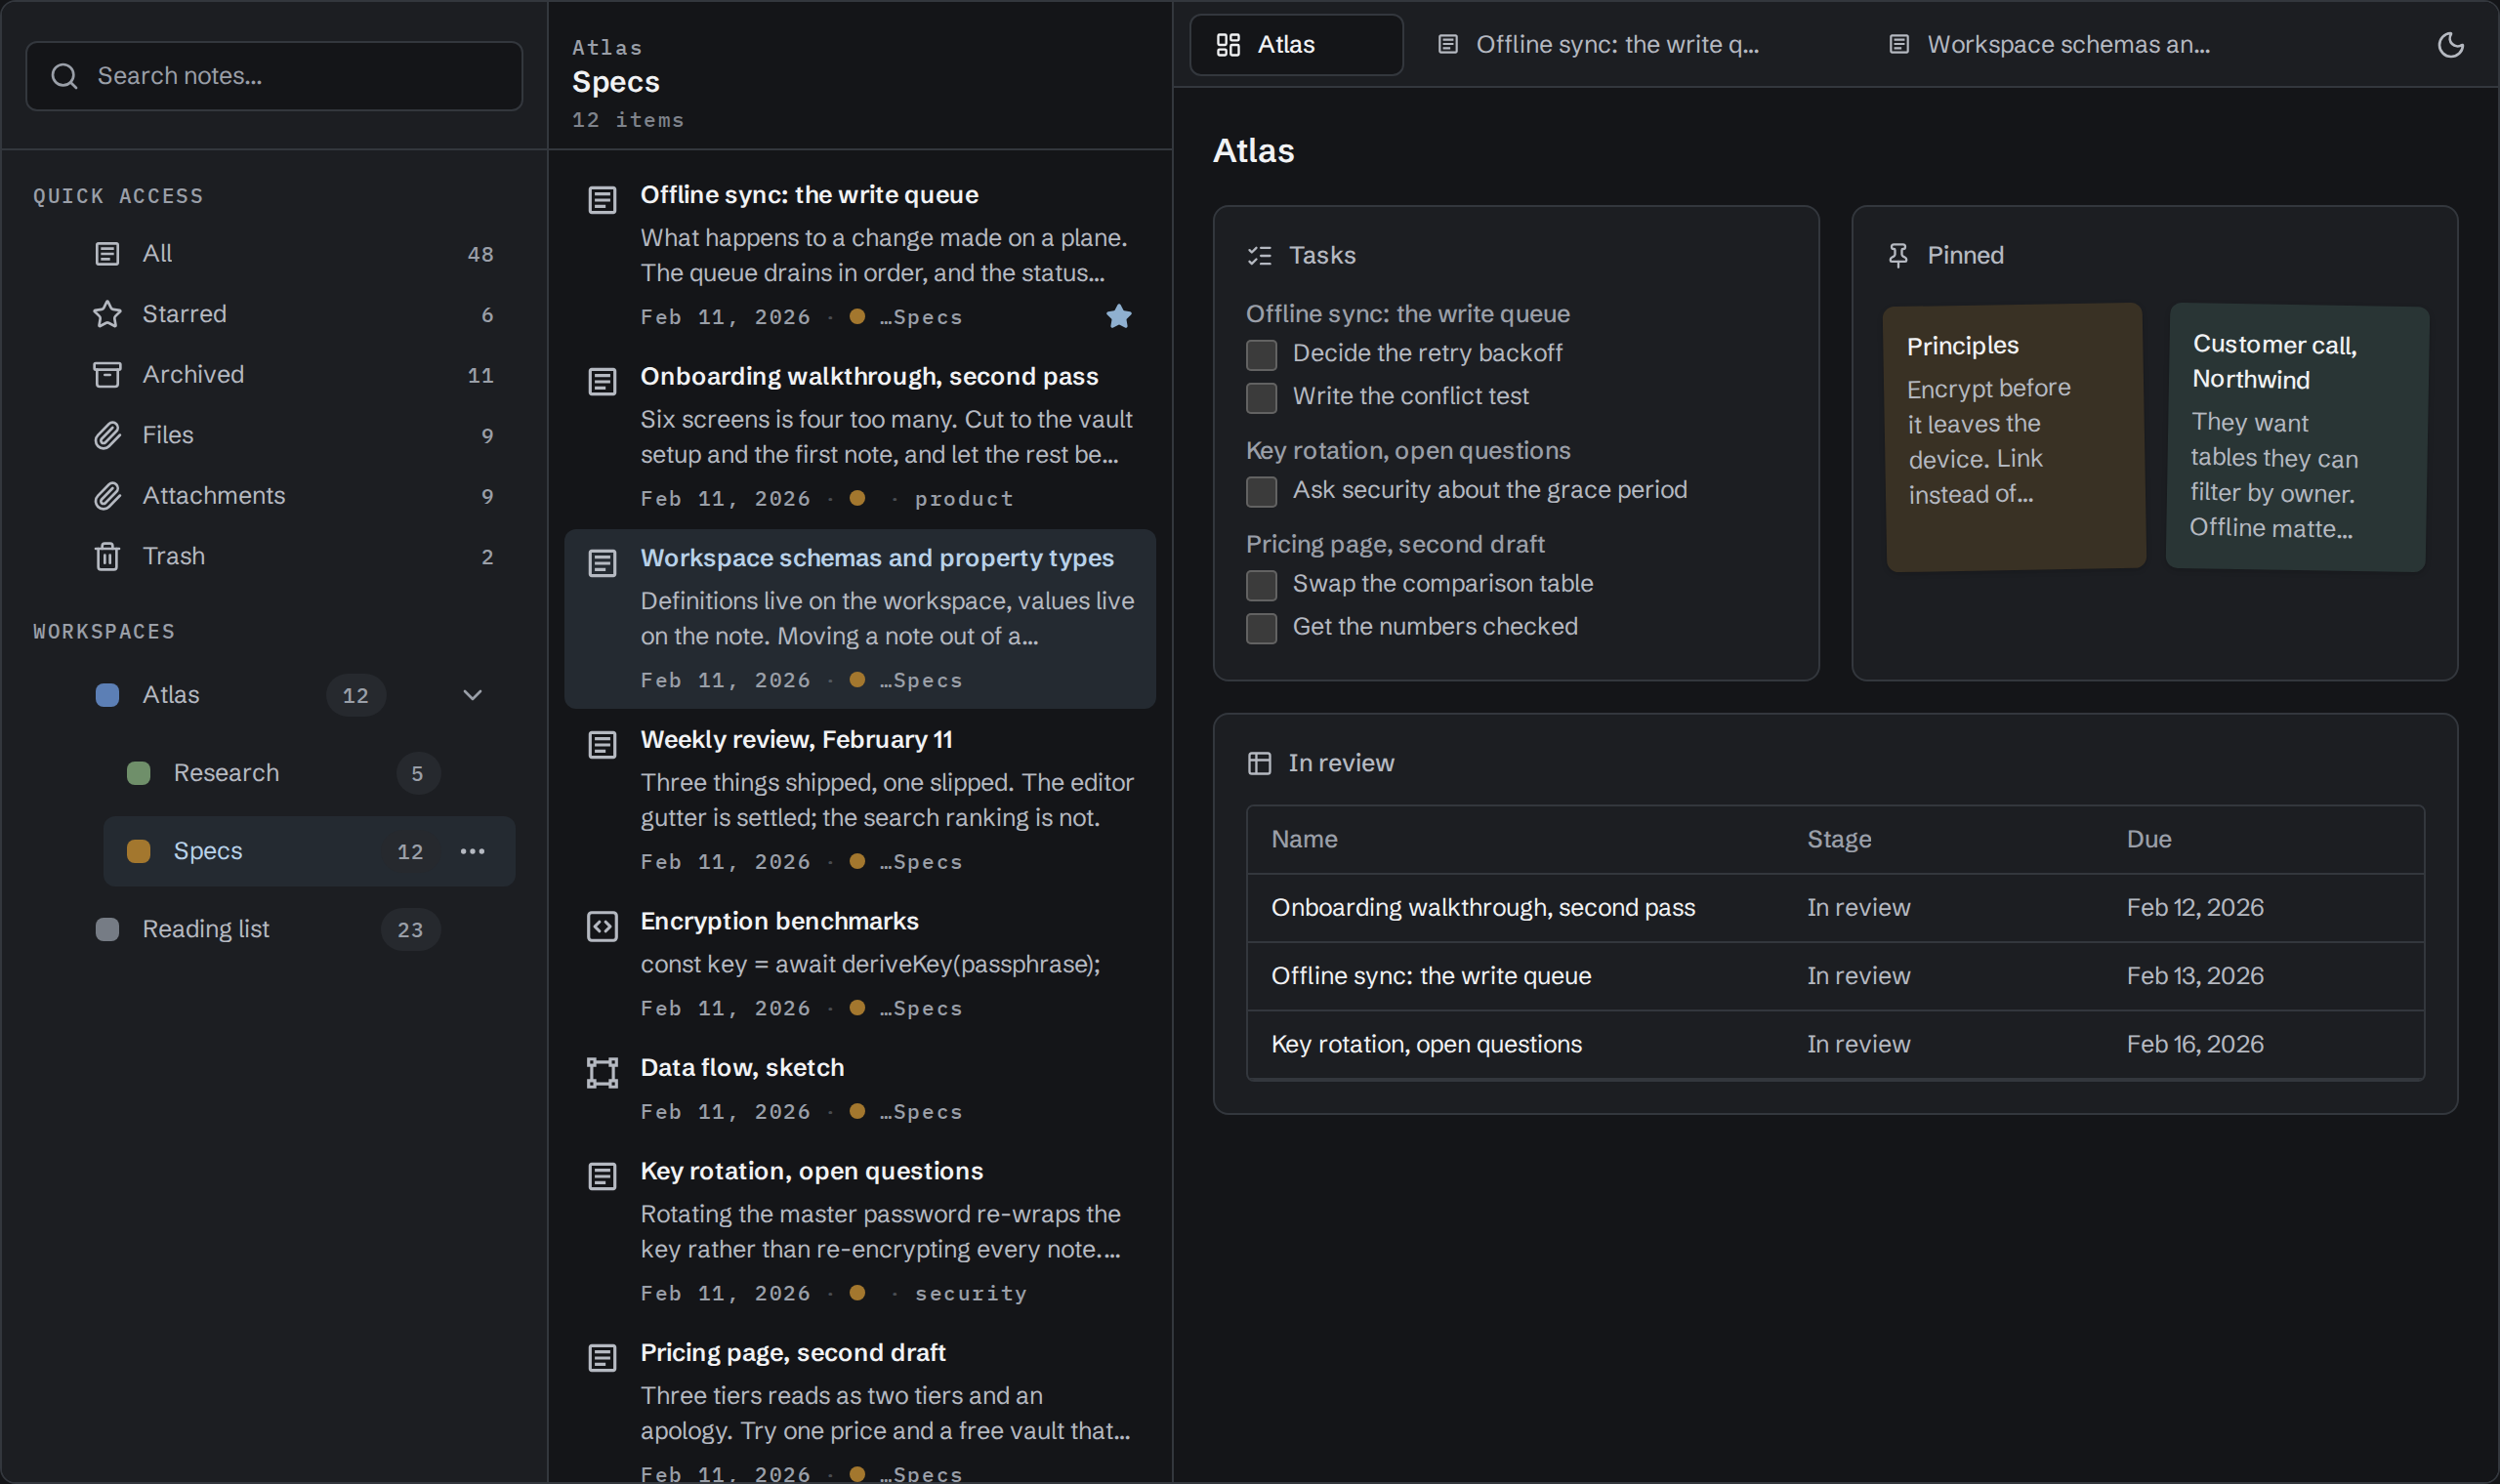This screenshot has height=1484, width=2500.
Task: Click the security tag on Key rotation
Action: [x=970, y=1294]
